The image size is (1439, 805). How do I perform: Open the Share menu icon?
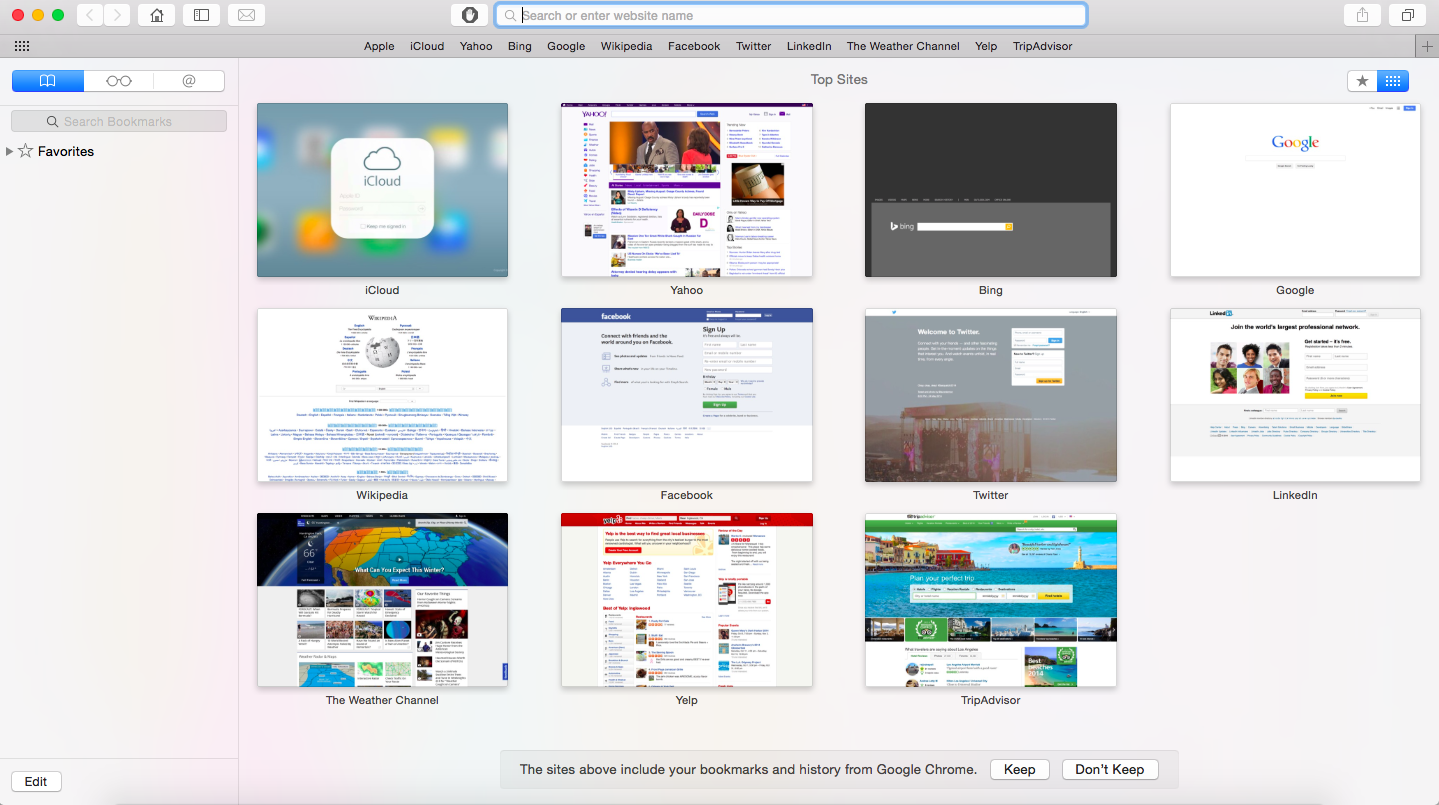pos(1362,15)
